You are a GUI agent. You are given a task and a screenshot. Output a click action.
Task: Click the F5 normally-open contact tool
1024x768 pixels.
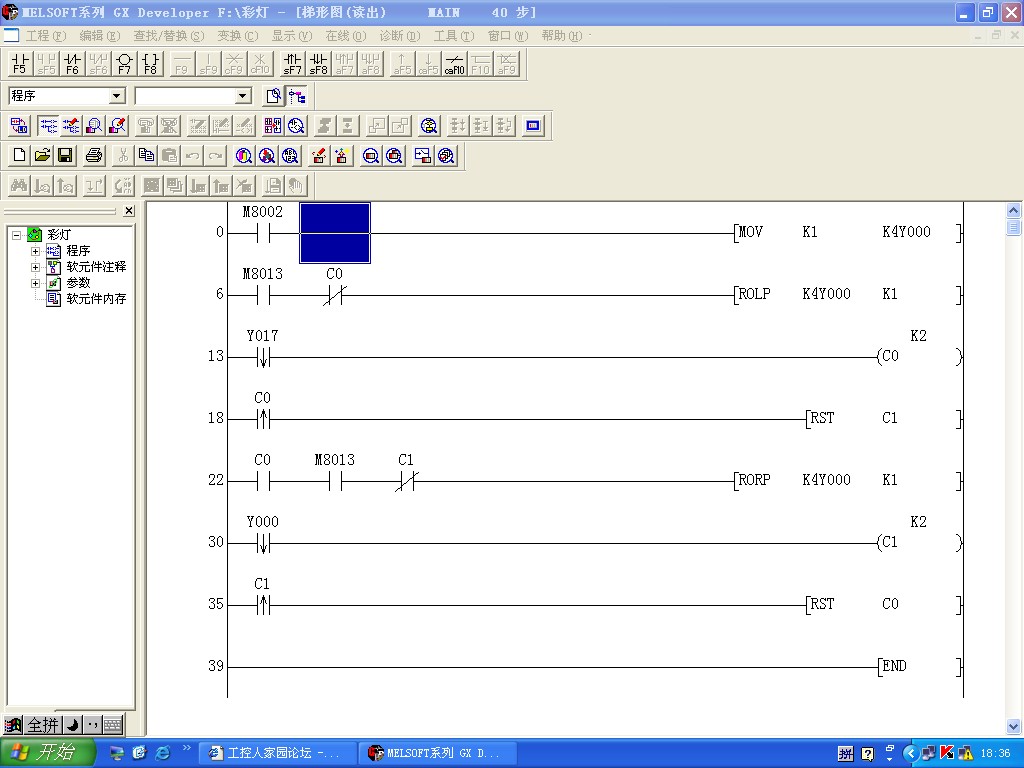(19, 65)
